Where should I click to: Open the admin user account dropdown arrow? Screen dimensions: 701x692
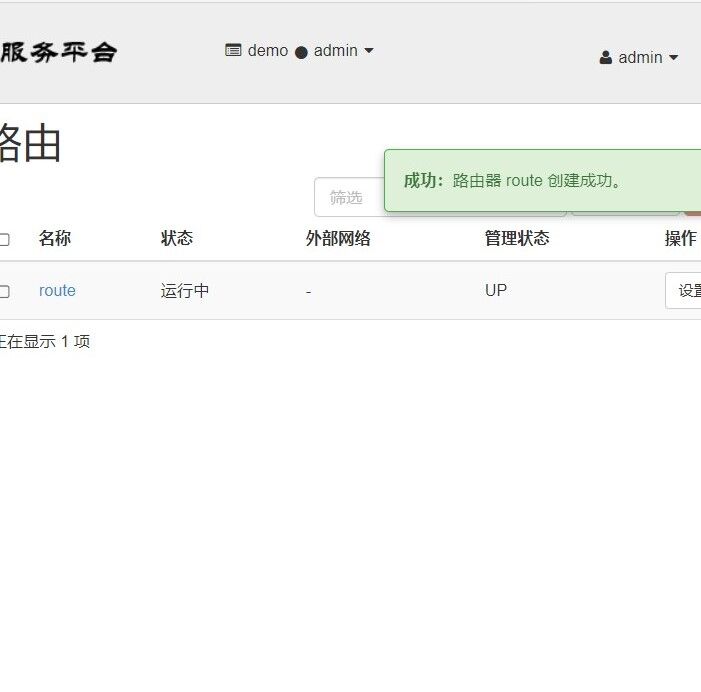[673, 58]
